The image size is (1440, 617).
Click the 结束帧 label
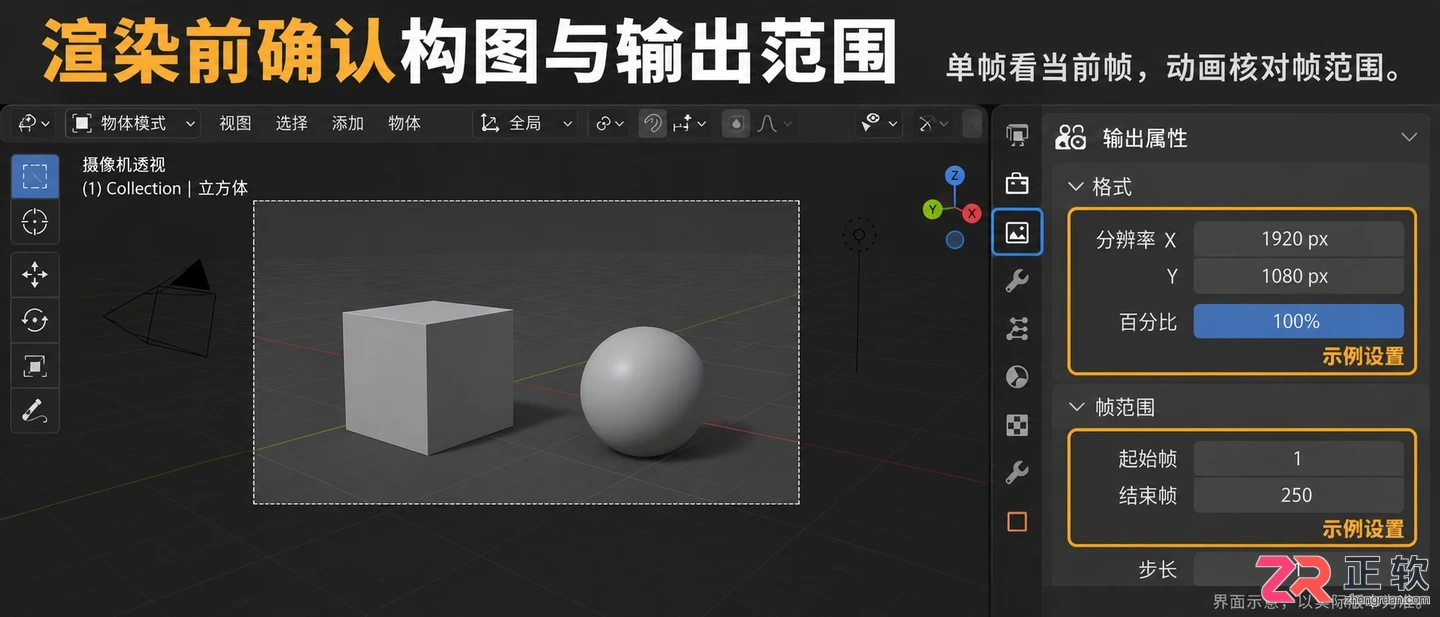[1148, 495]
